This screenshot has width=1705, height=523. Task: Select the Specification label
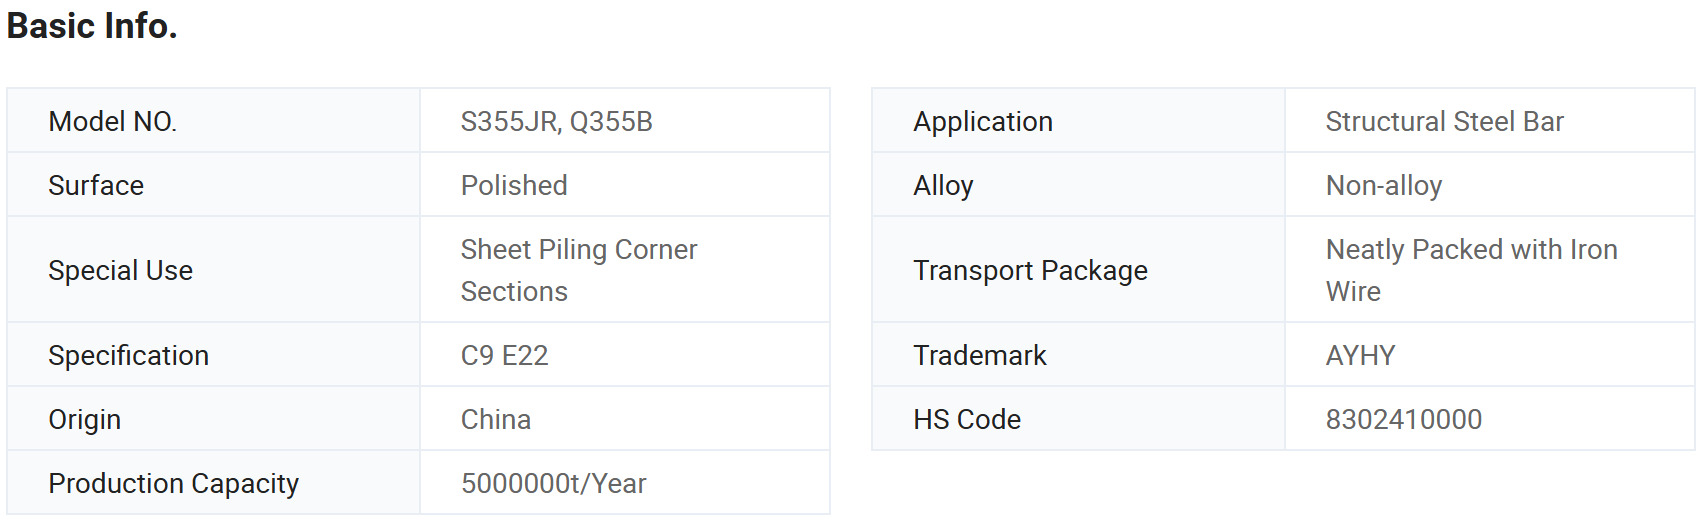(x=128, y=356)
